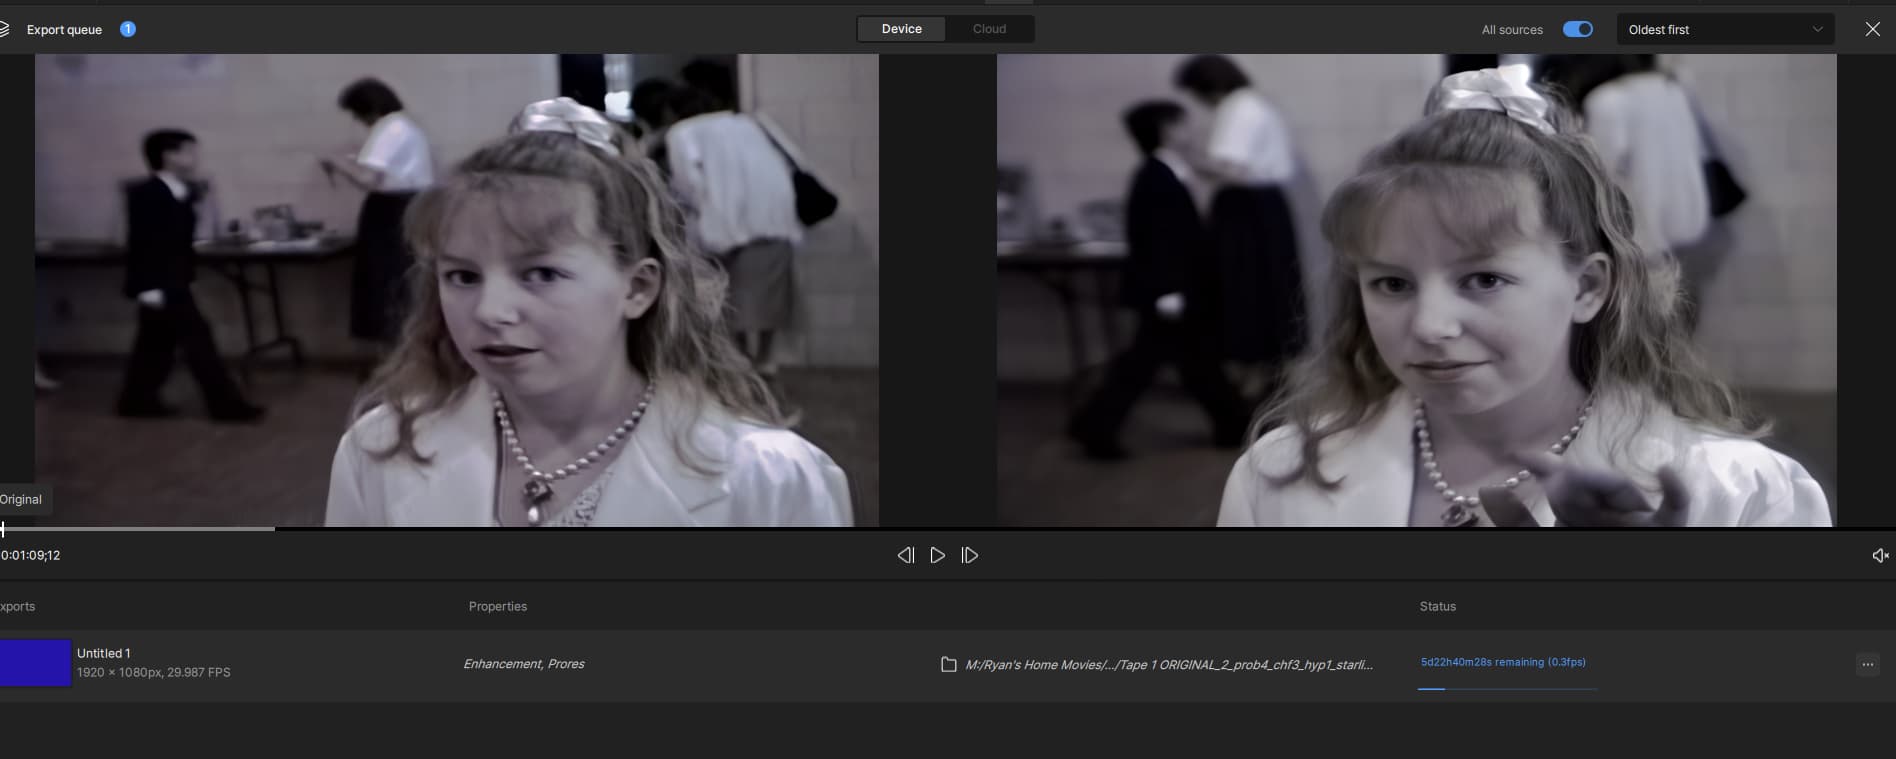Viewport: 1896px width, 759px height.
Task: Click the Export queue layers icon
Action: tap(4, 29)
